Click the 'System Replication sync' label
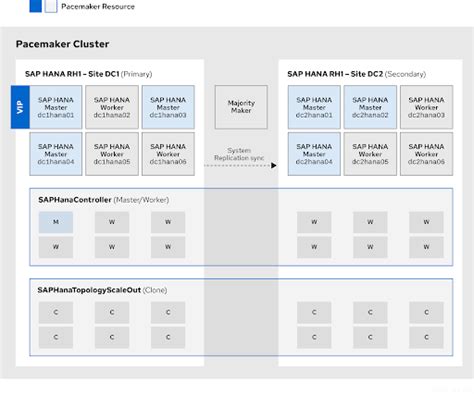Image resolution: width=474 pixels, height=394 pixels. click(239, 154)
